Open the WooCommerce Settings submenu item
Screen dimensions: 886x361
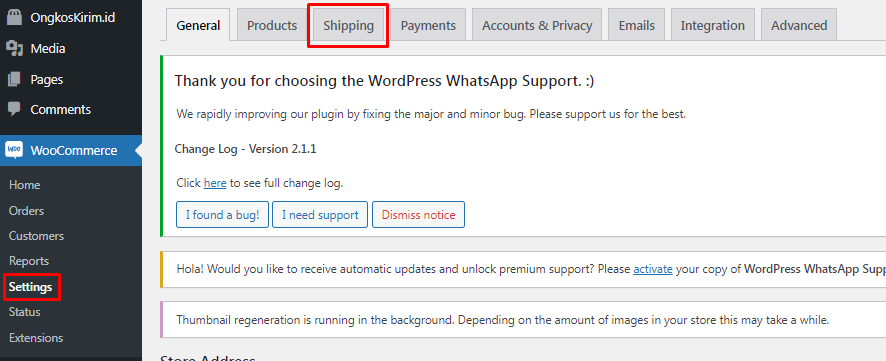tap(31, 287)
